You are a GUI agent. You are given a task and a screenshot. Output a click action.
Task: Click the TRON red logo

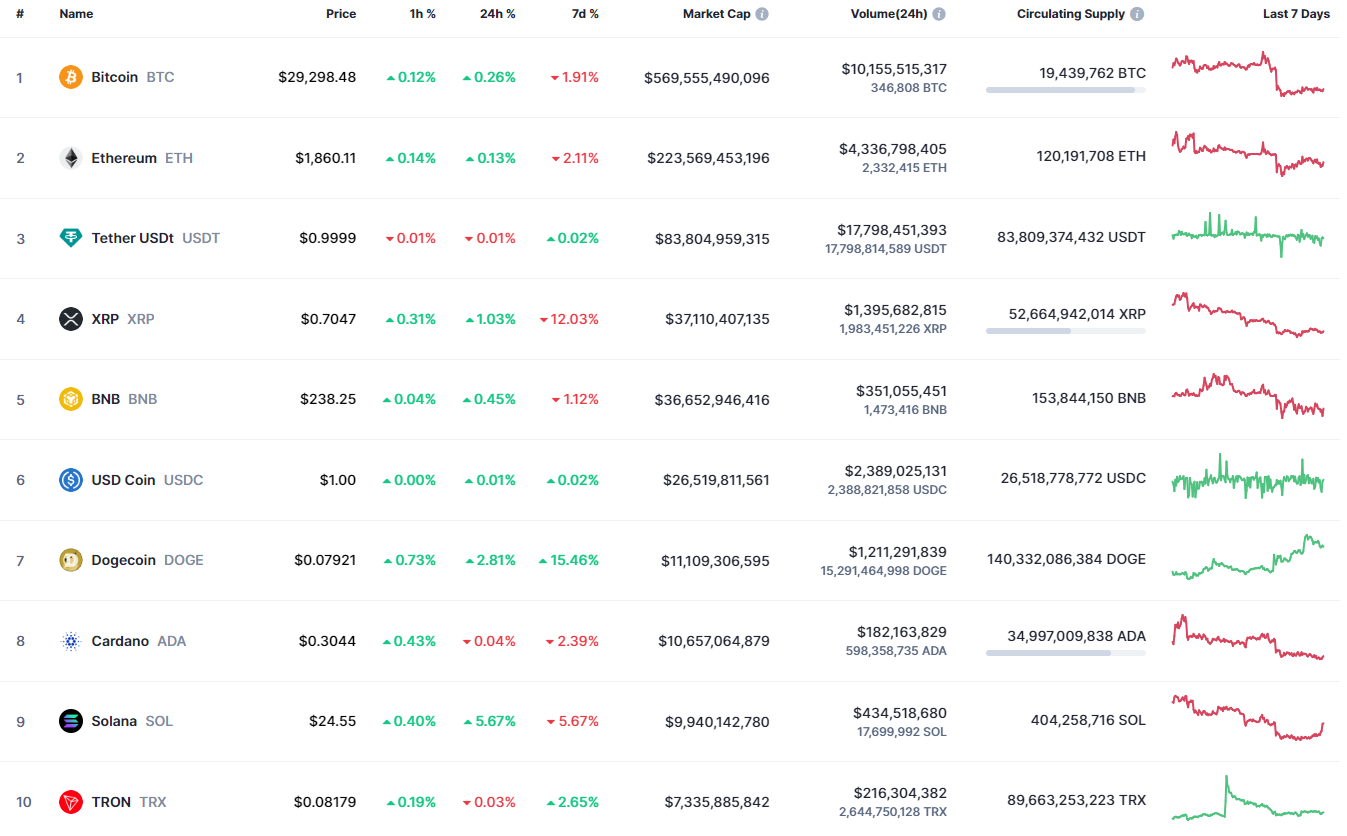69,801
